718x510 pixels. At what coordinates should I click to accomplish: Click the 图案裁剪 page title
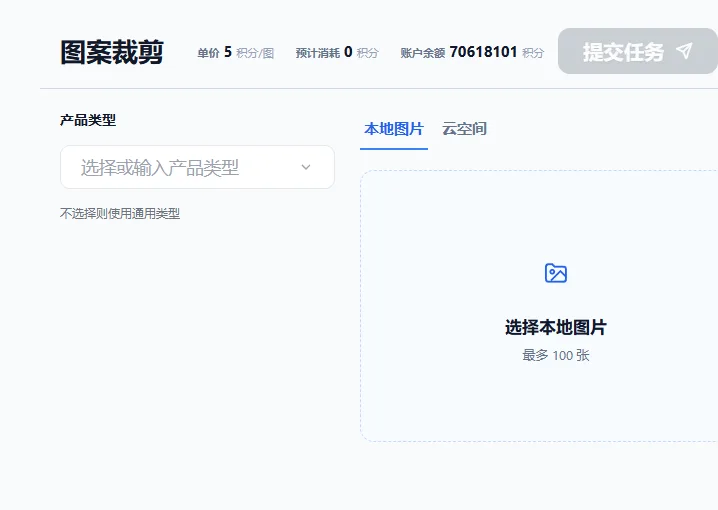[112, 52]
